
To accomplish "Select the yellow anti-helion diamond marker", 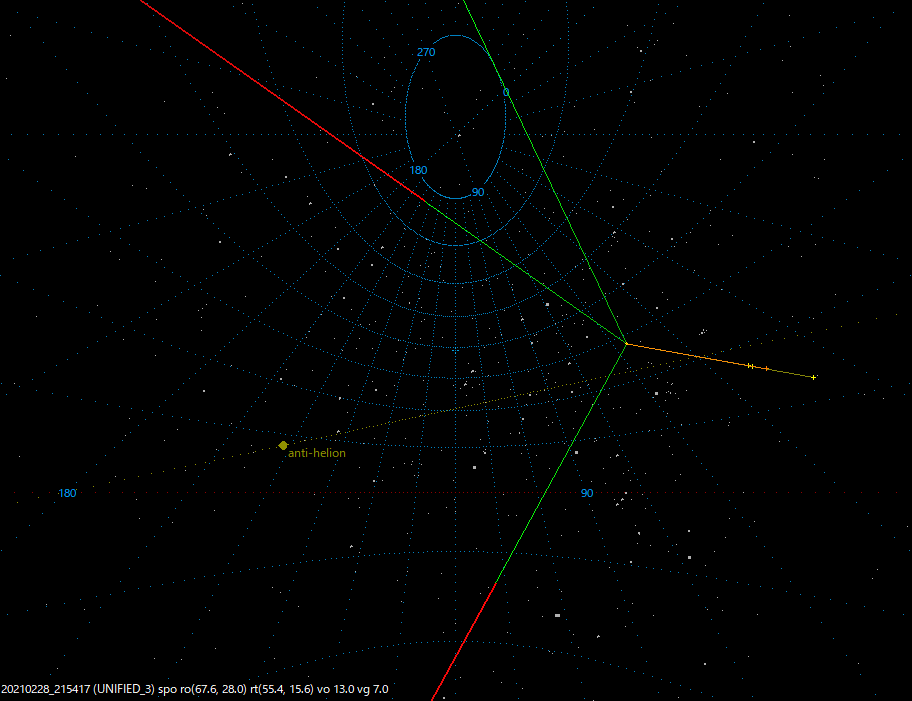I will click(x=283, y=443).
